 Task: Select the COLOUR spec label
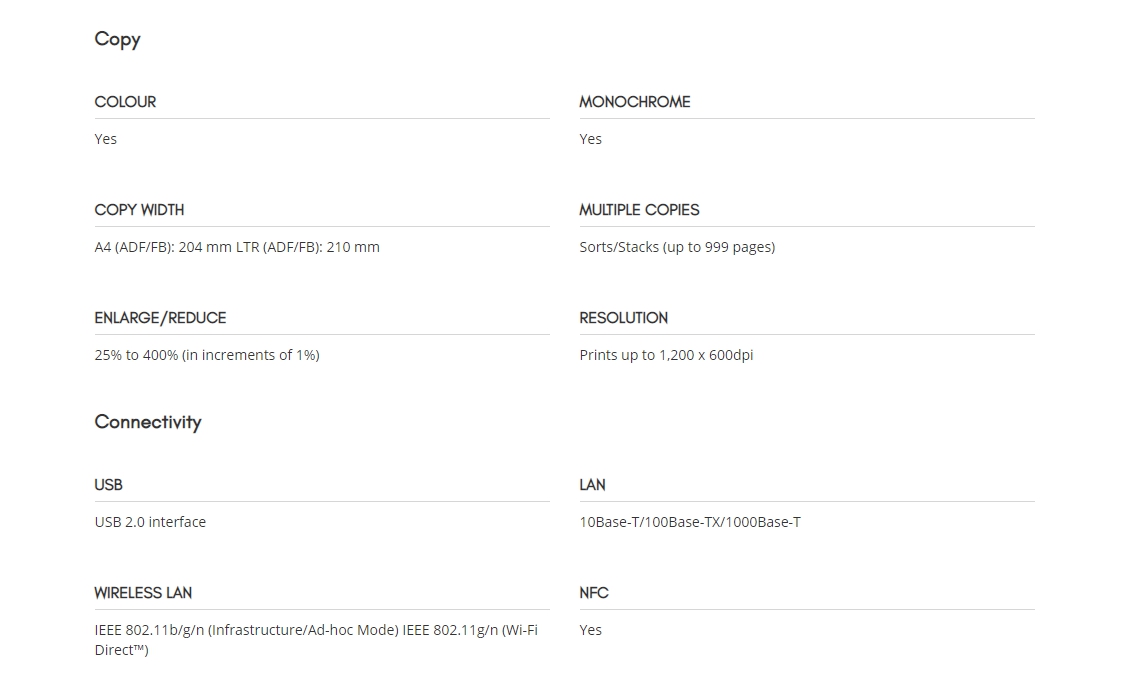(125, 102)
